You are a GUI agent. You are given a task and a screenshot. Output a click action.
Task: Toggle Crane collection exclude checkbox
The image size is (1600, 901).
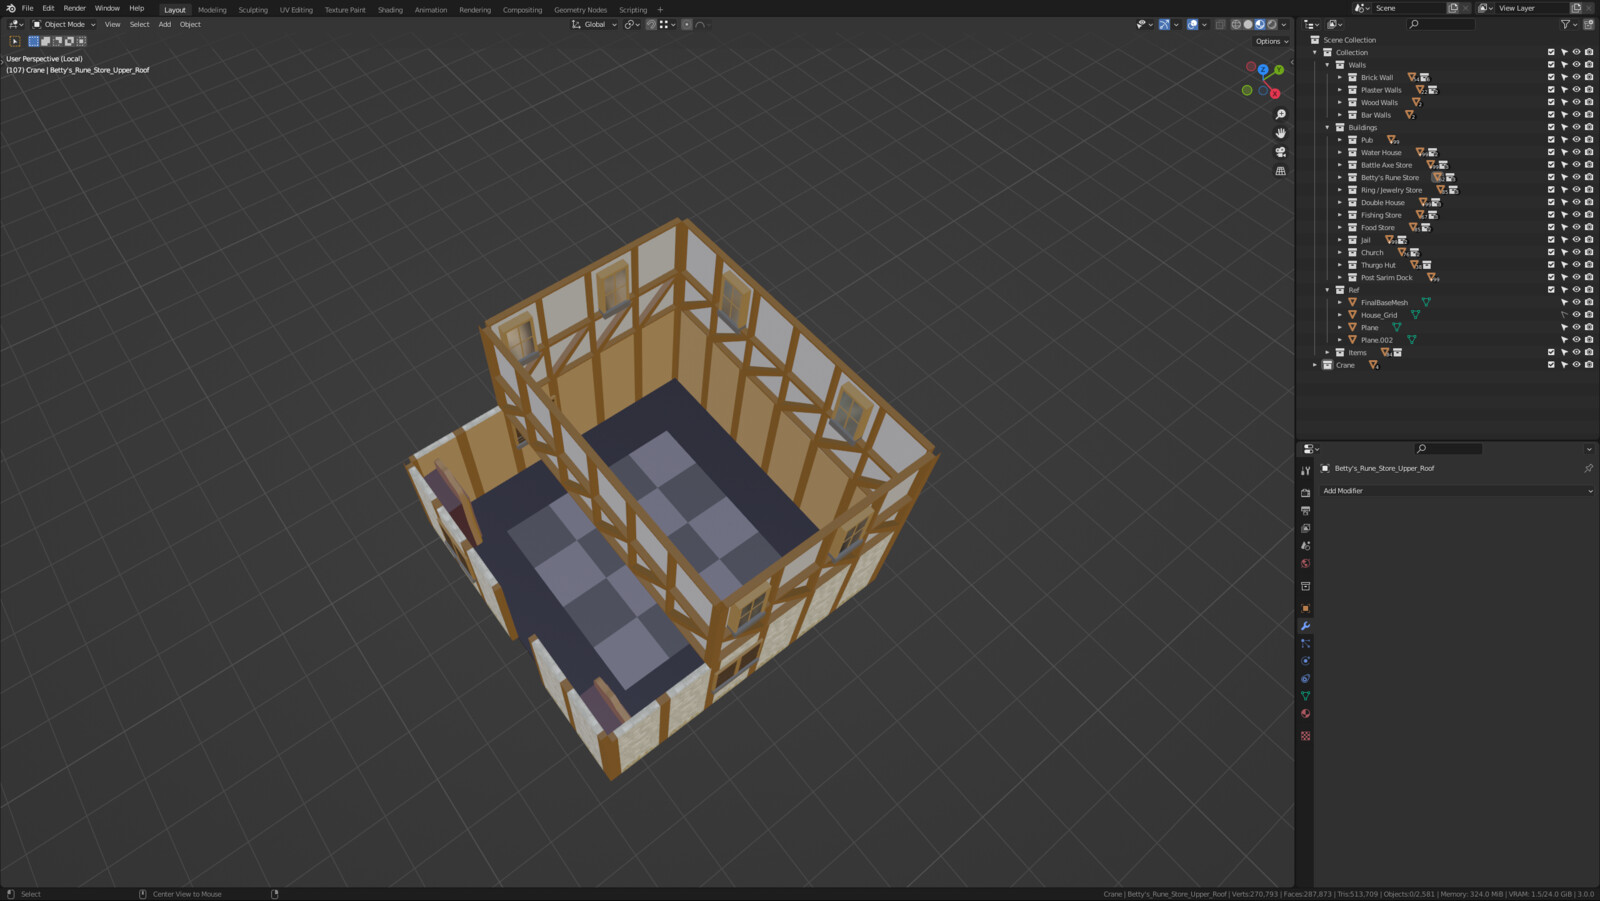pyautogui.click(x=1551, y=365)
